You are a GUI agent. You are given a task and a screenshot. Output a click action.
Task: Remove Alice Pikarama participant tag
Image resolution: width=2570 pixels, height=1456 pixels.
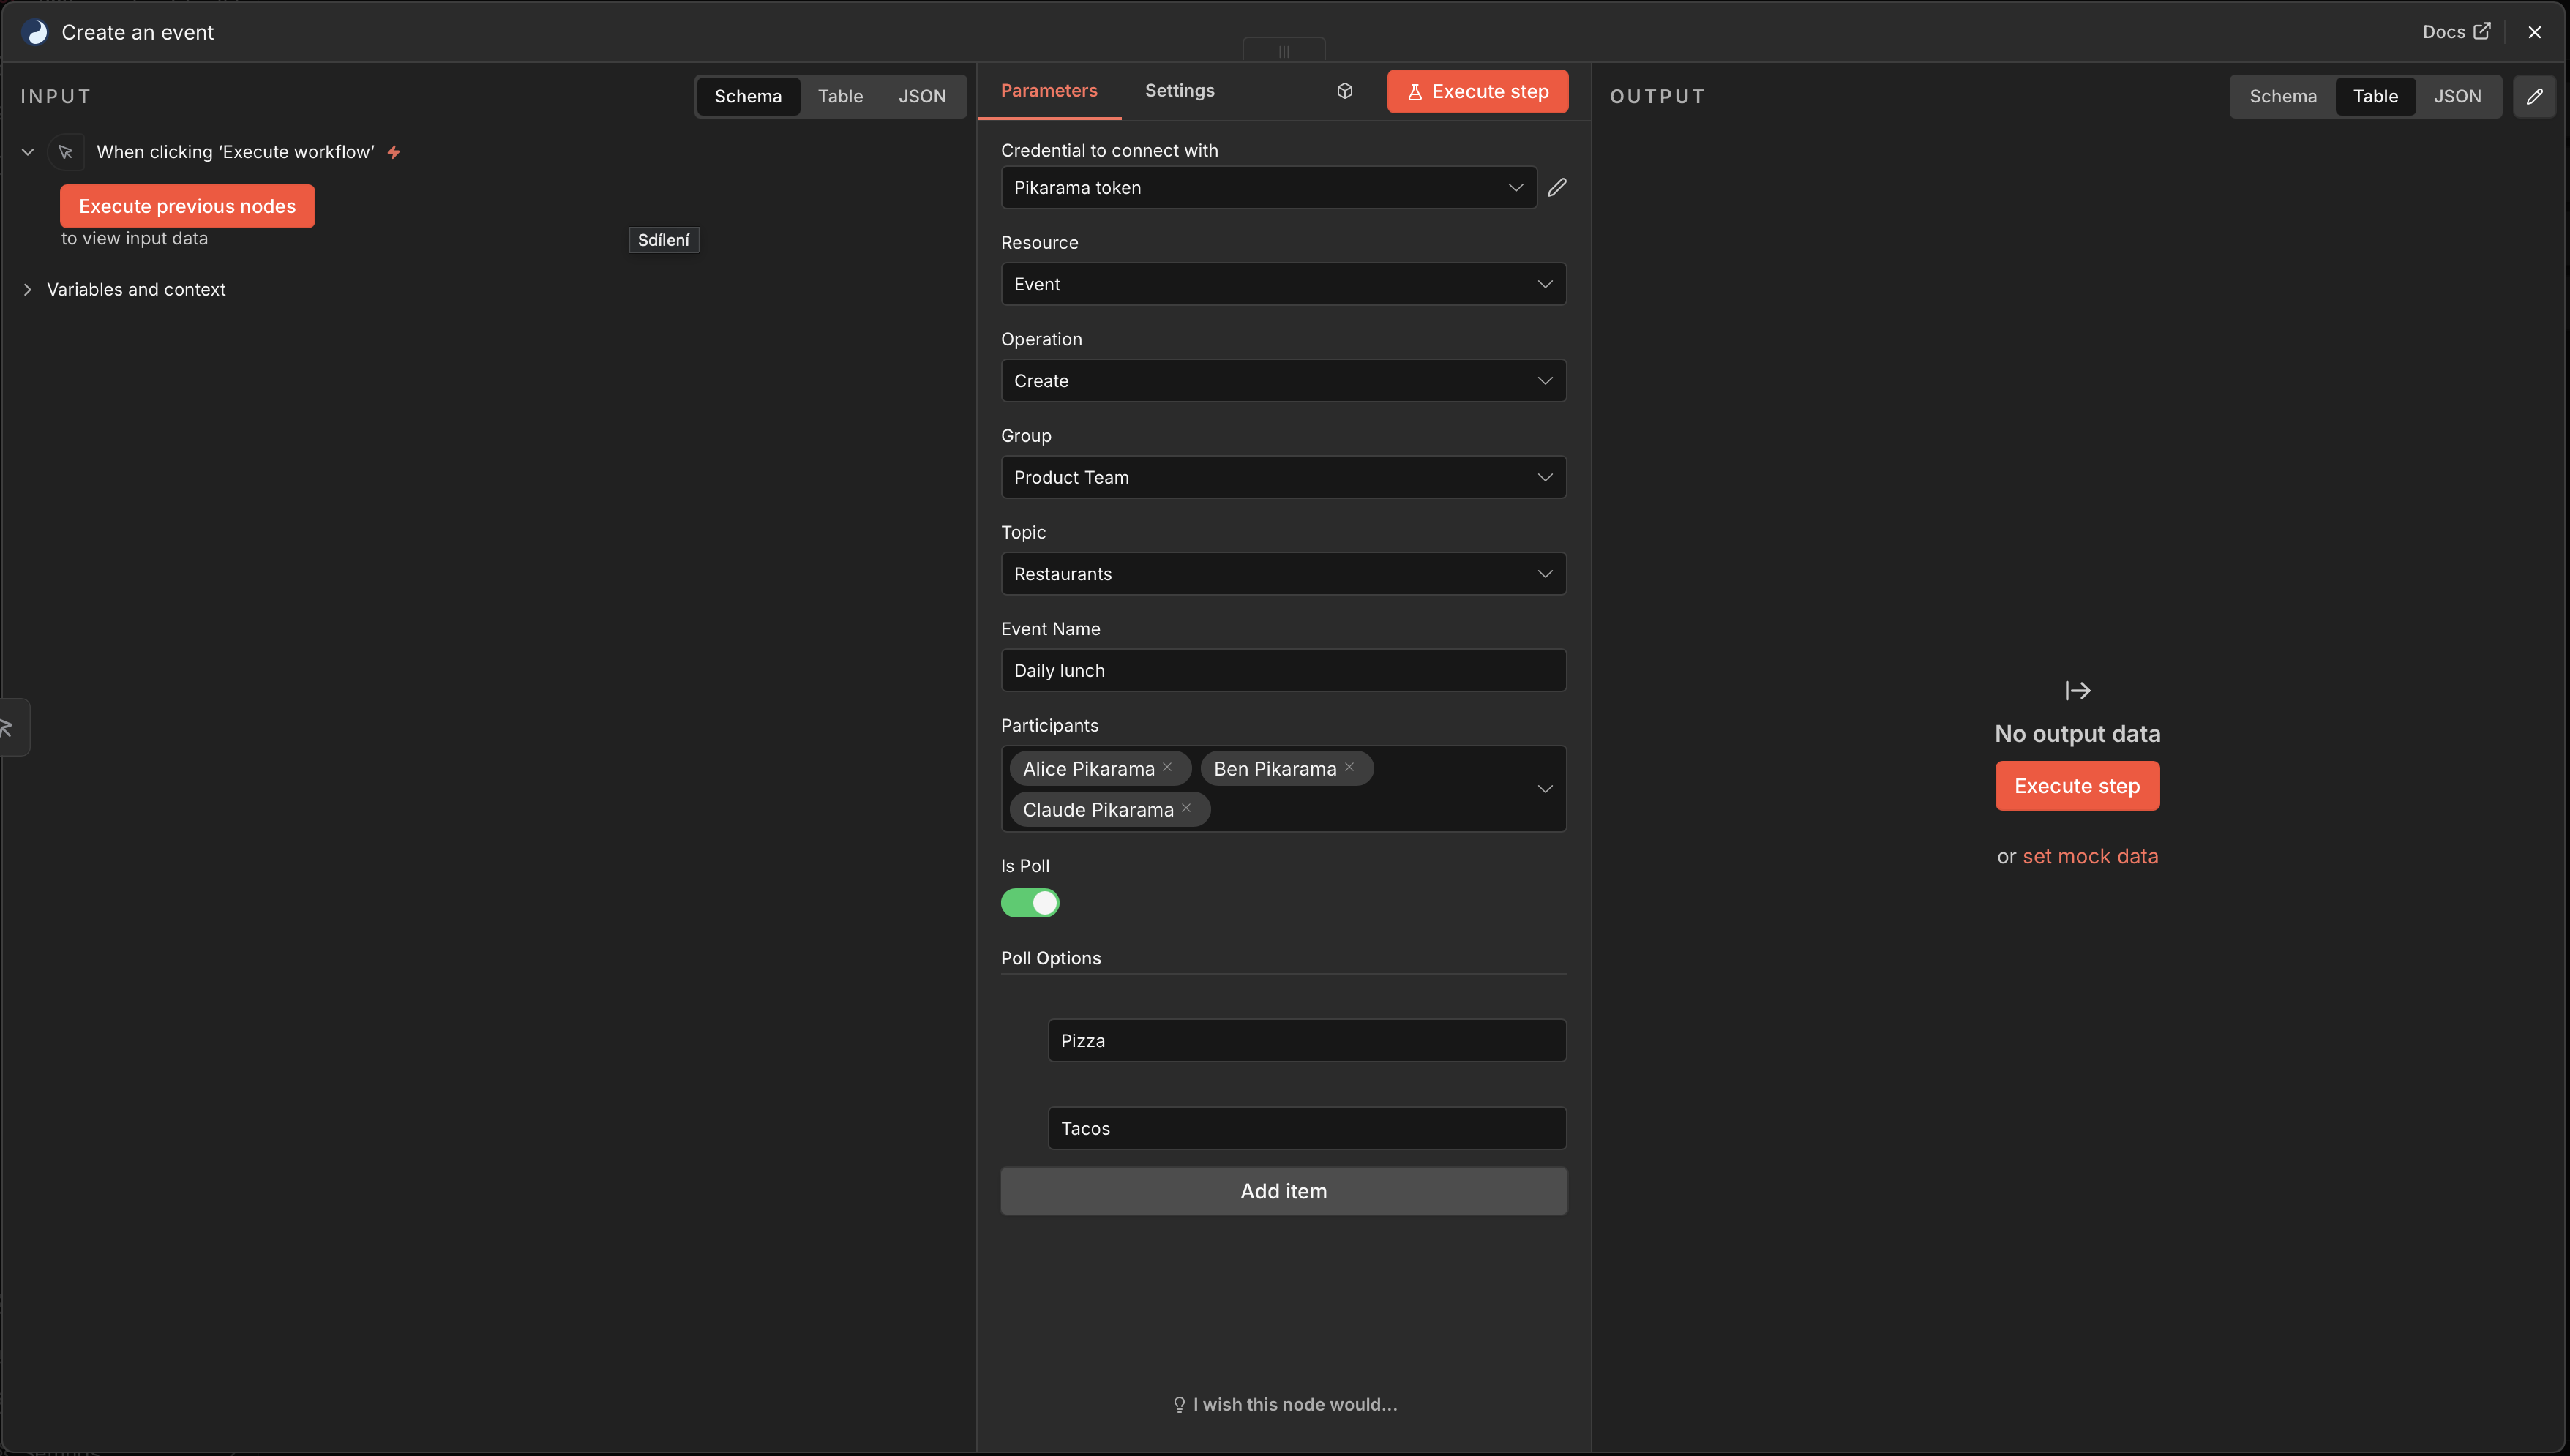(1167, 767)
